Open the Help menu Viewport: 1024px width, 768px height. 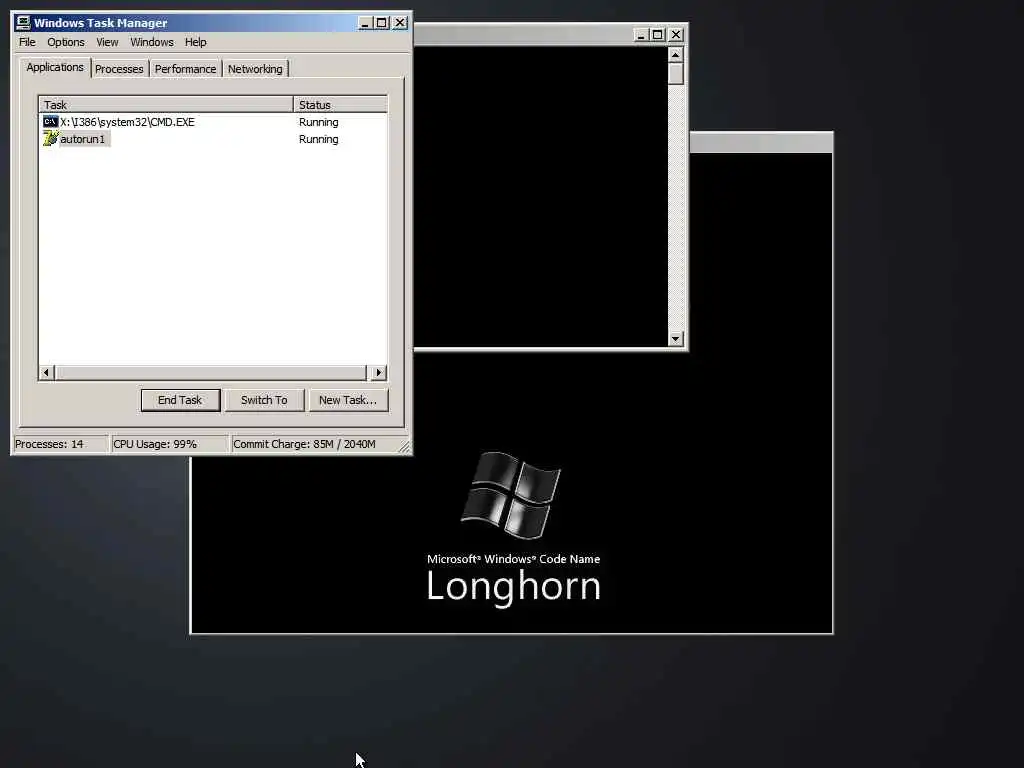pos(195,42)
